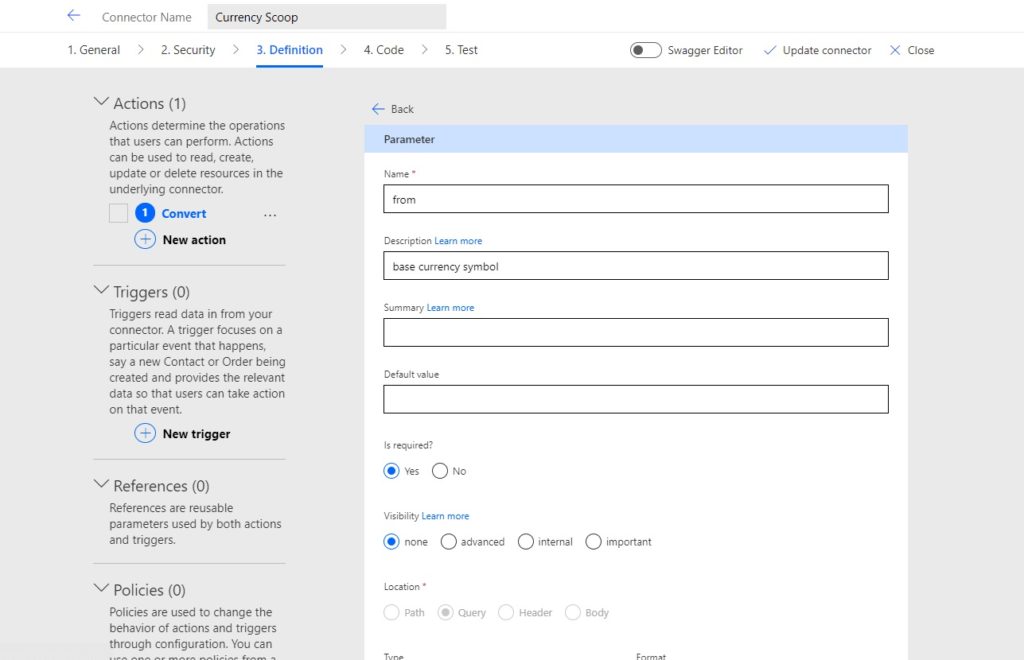This screenshot has width=1024, height=660.
Task: Switch to the Security tab
Action: point(189,49)
